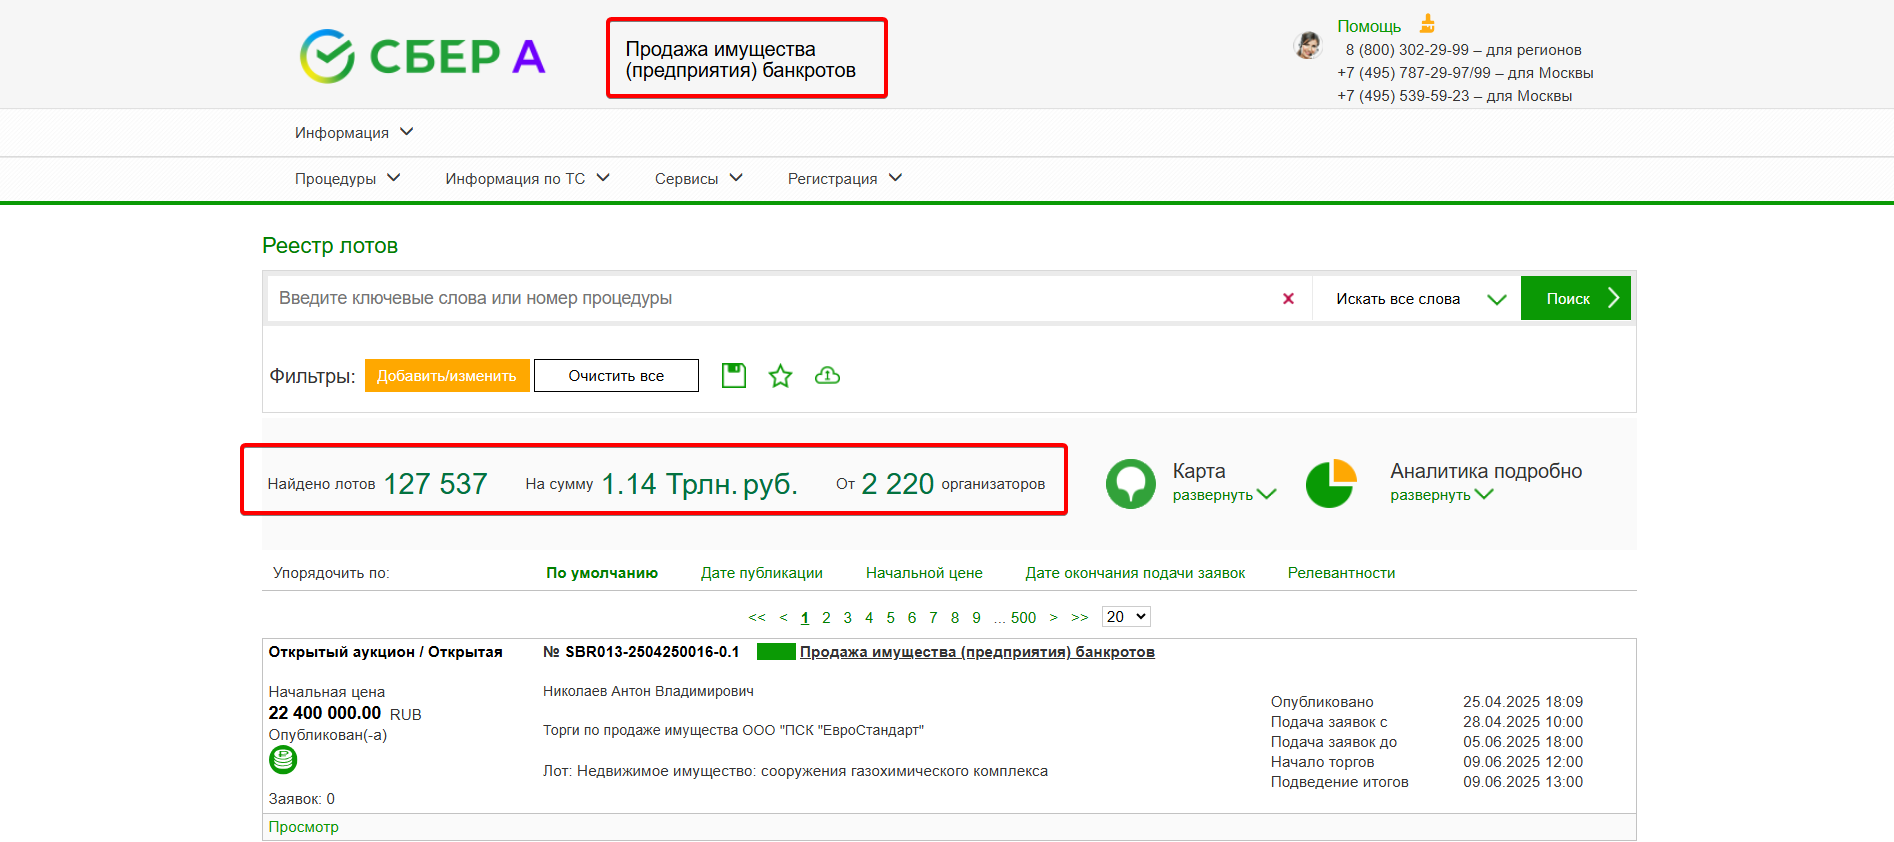Click the green coin status icon
This screenshot has width=1894, height=842.
(x=283, y=760)
